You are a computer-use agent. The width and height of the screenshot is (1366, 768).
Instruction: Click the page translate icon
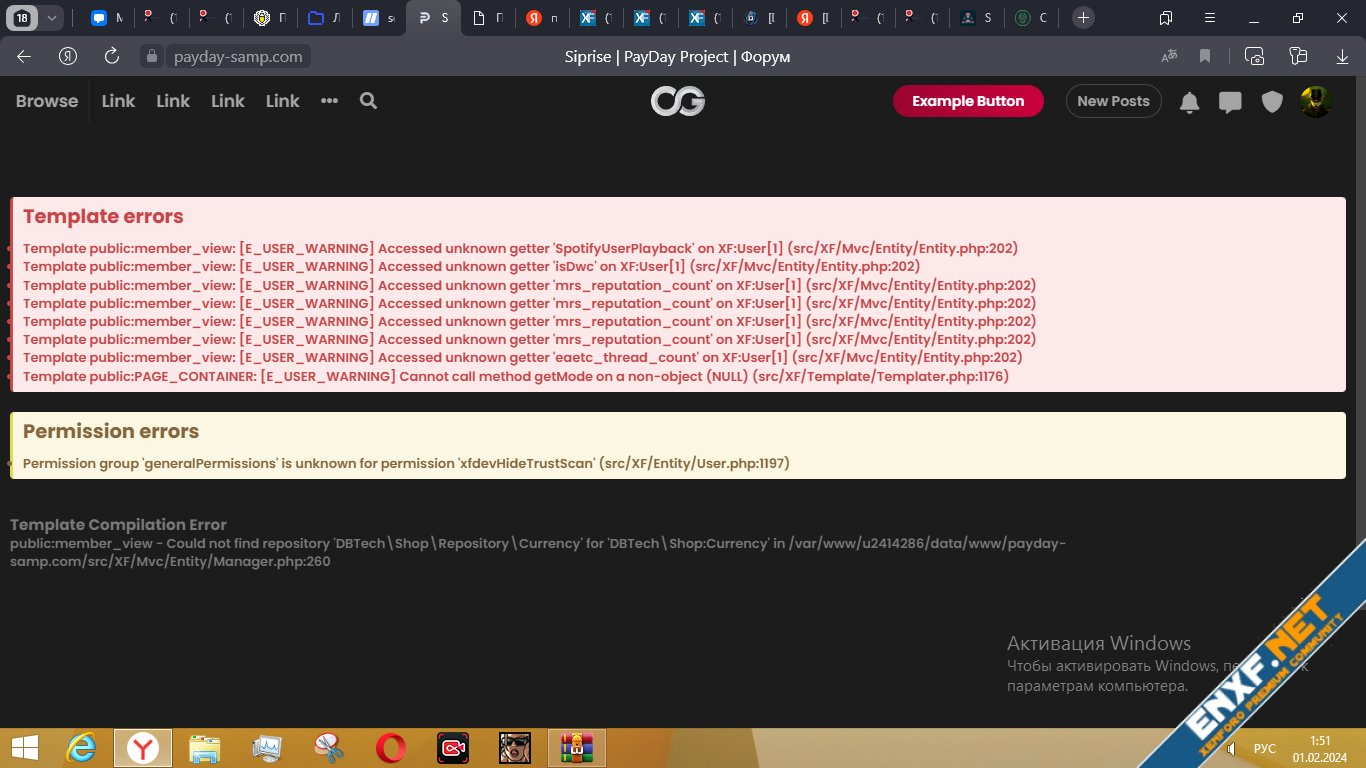point(1169,57)
